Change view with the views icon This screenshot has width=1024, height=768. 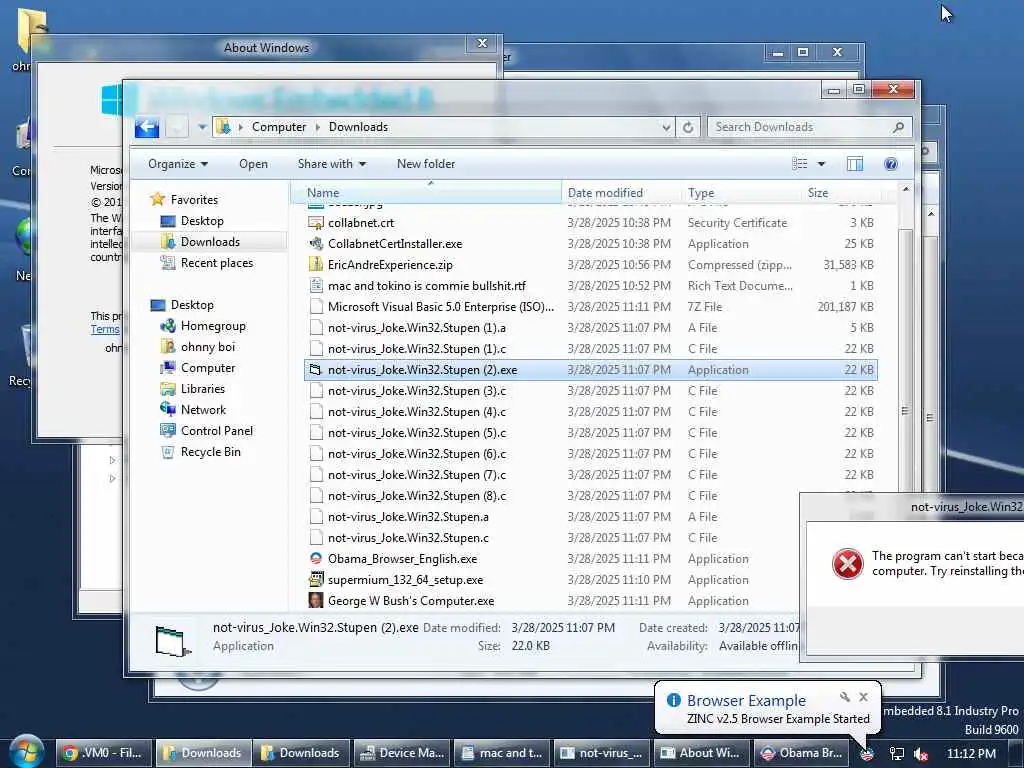pyautogui.click(x=800, y=164)
